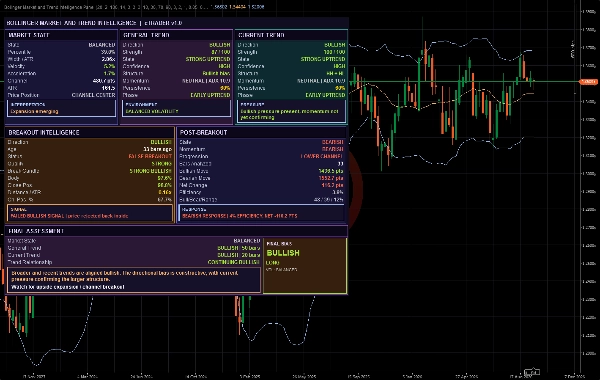Screen dimensions: 600x380
Task: Click Current Trend EARLY UPTREND phase value
Action: coord(325,95)
